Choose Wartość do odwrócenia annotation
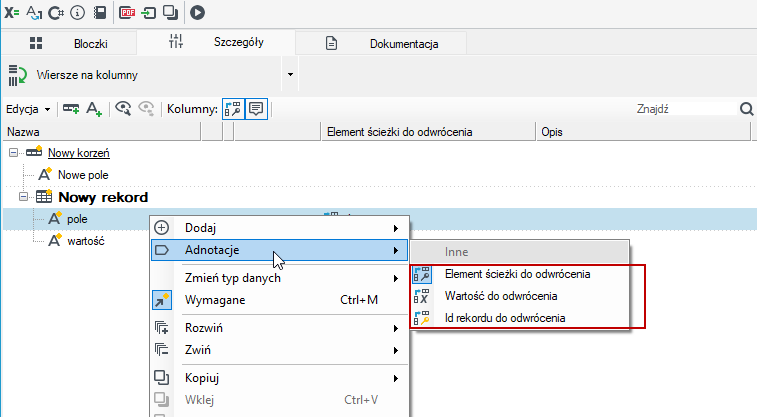 520,296
